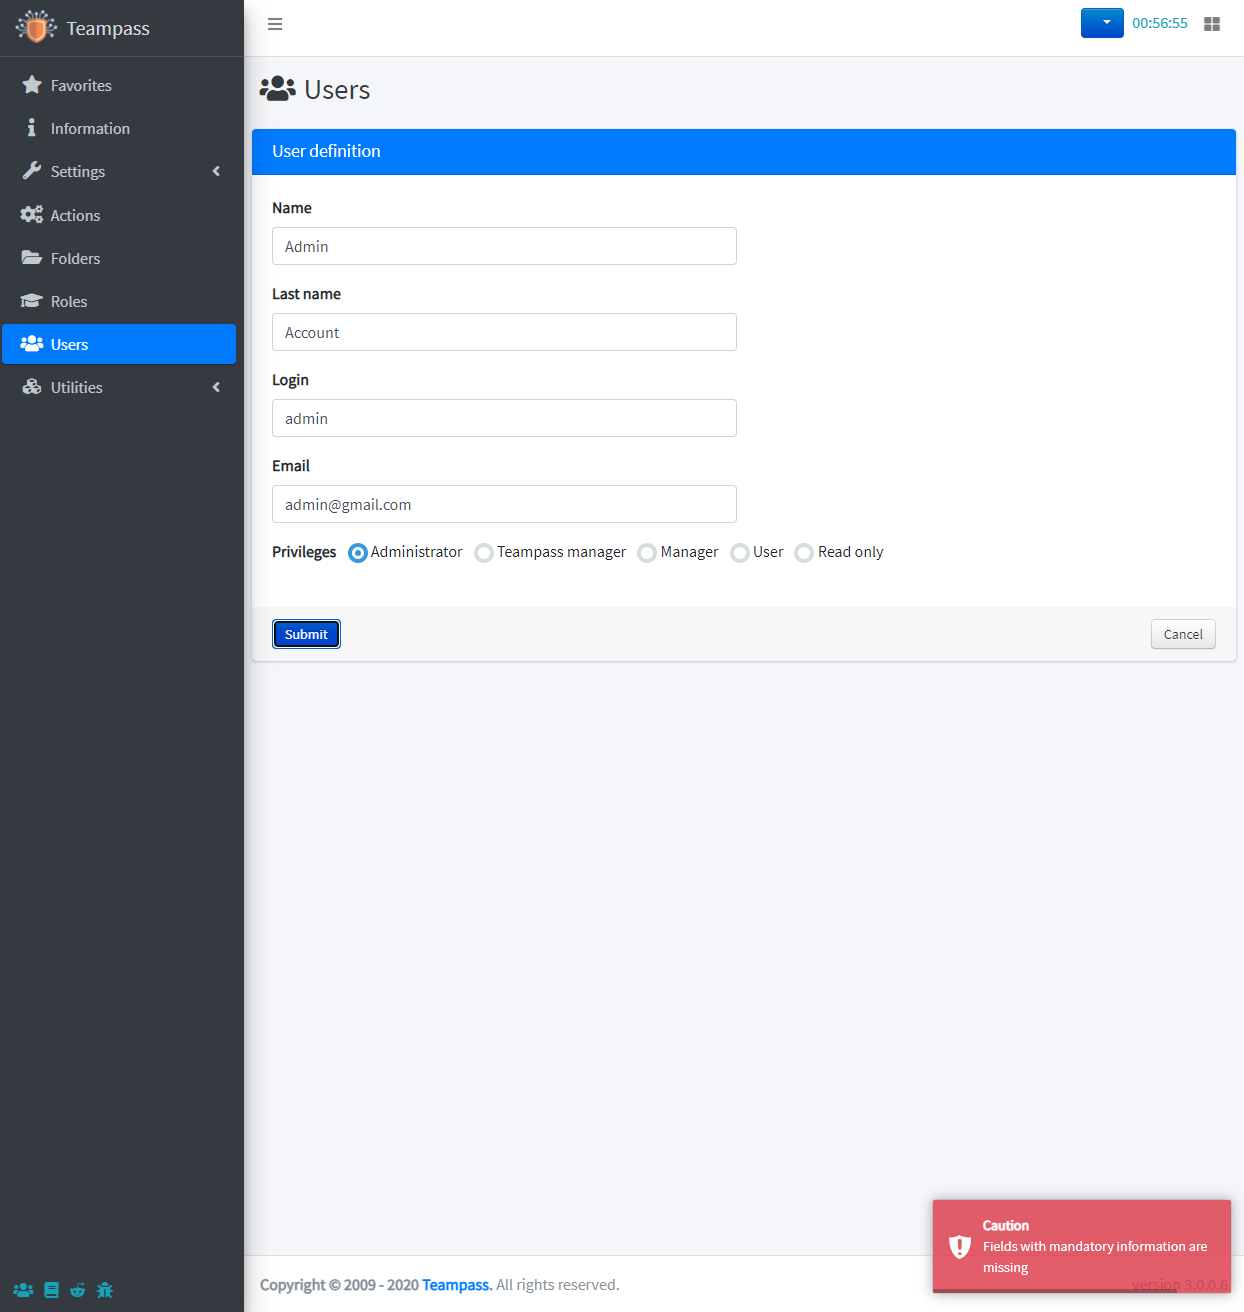The width and height of the screenshot is (1244, 1312).
Task: Dismiss the Caution notification toast
Action: coord(1082,1246)
